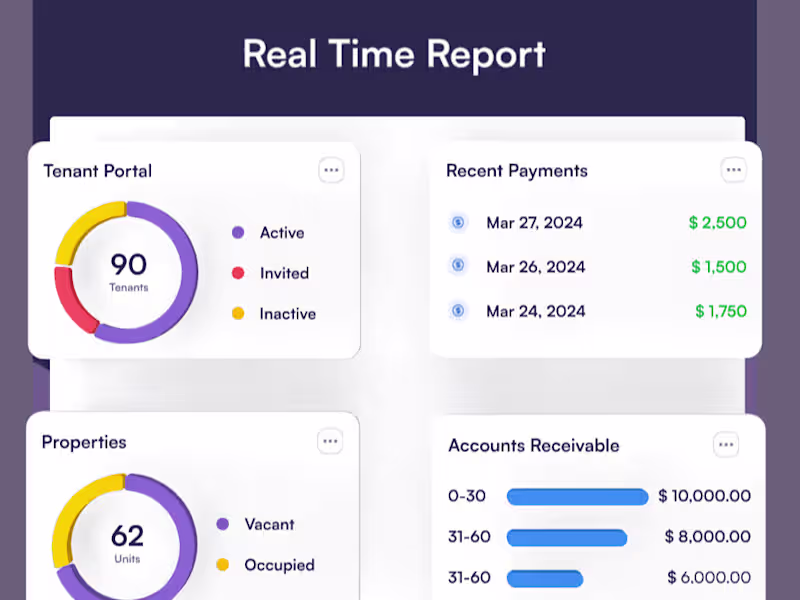Open the Tenant Portal more options menu
The image size is (800, 600).
[x=331, y=170]
